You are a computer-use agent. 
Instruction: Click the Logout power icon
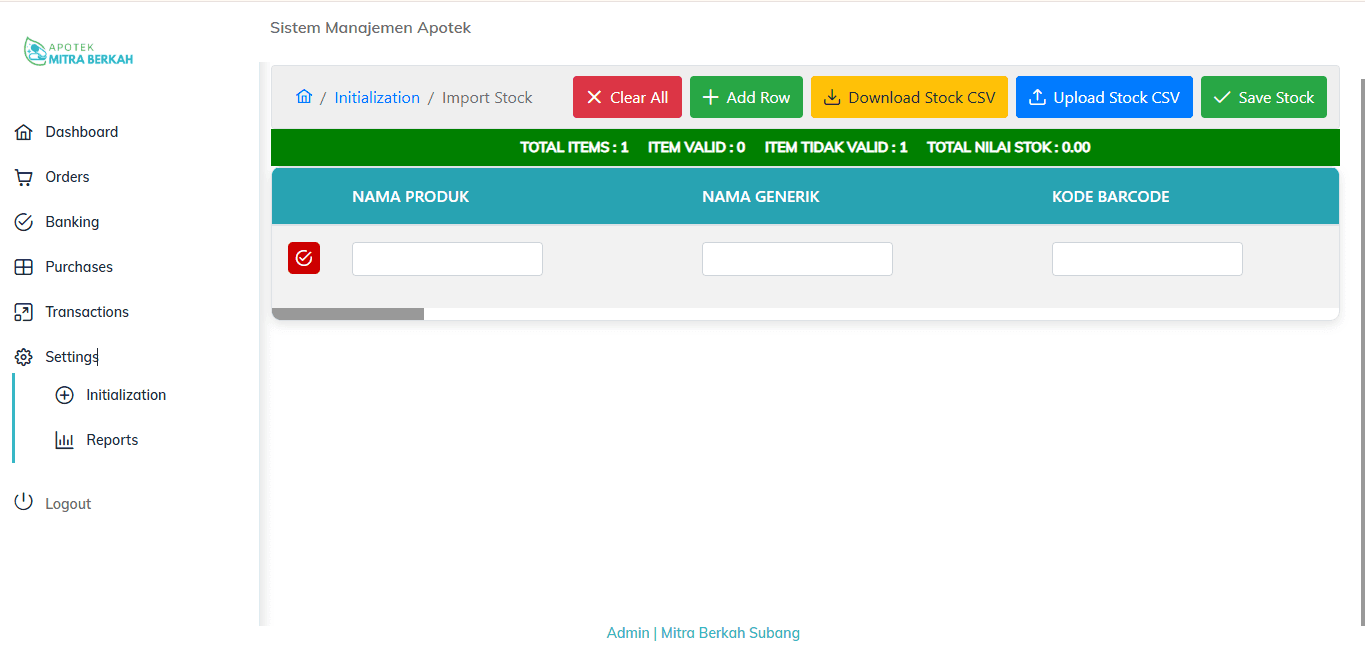(24, 501)
